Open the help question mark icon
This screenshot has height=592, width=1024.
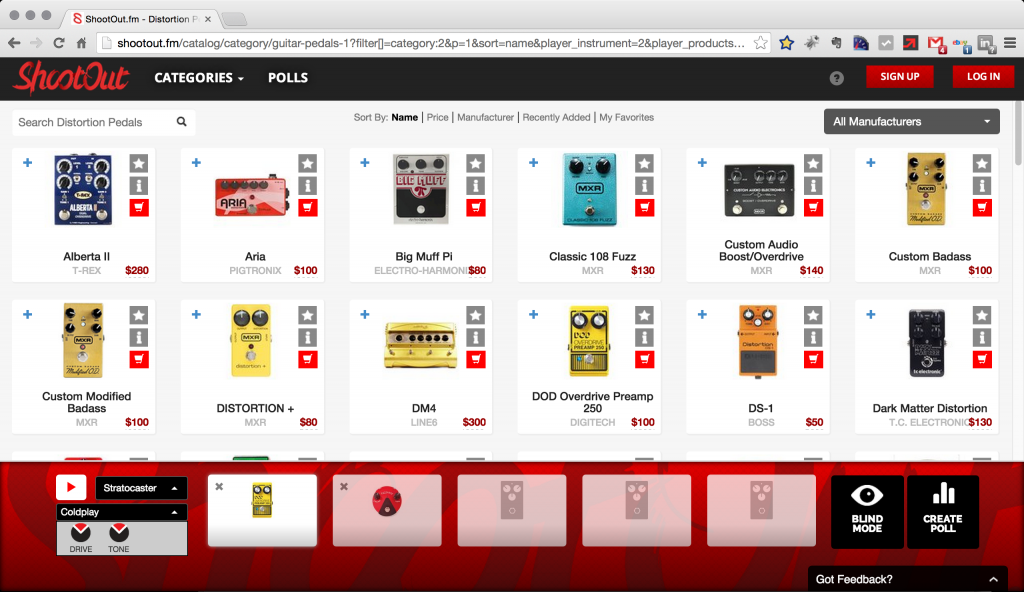(837, 78)
